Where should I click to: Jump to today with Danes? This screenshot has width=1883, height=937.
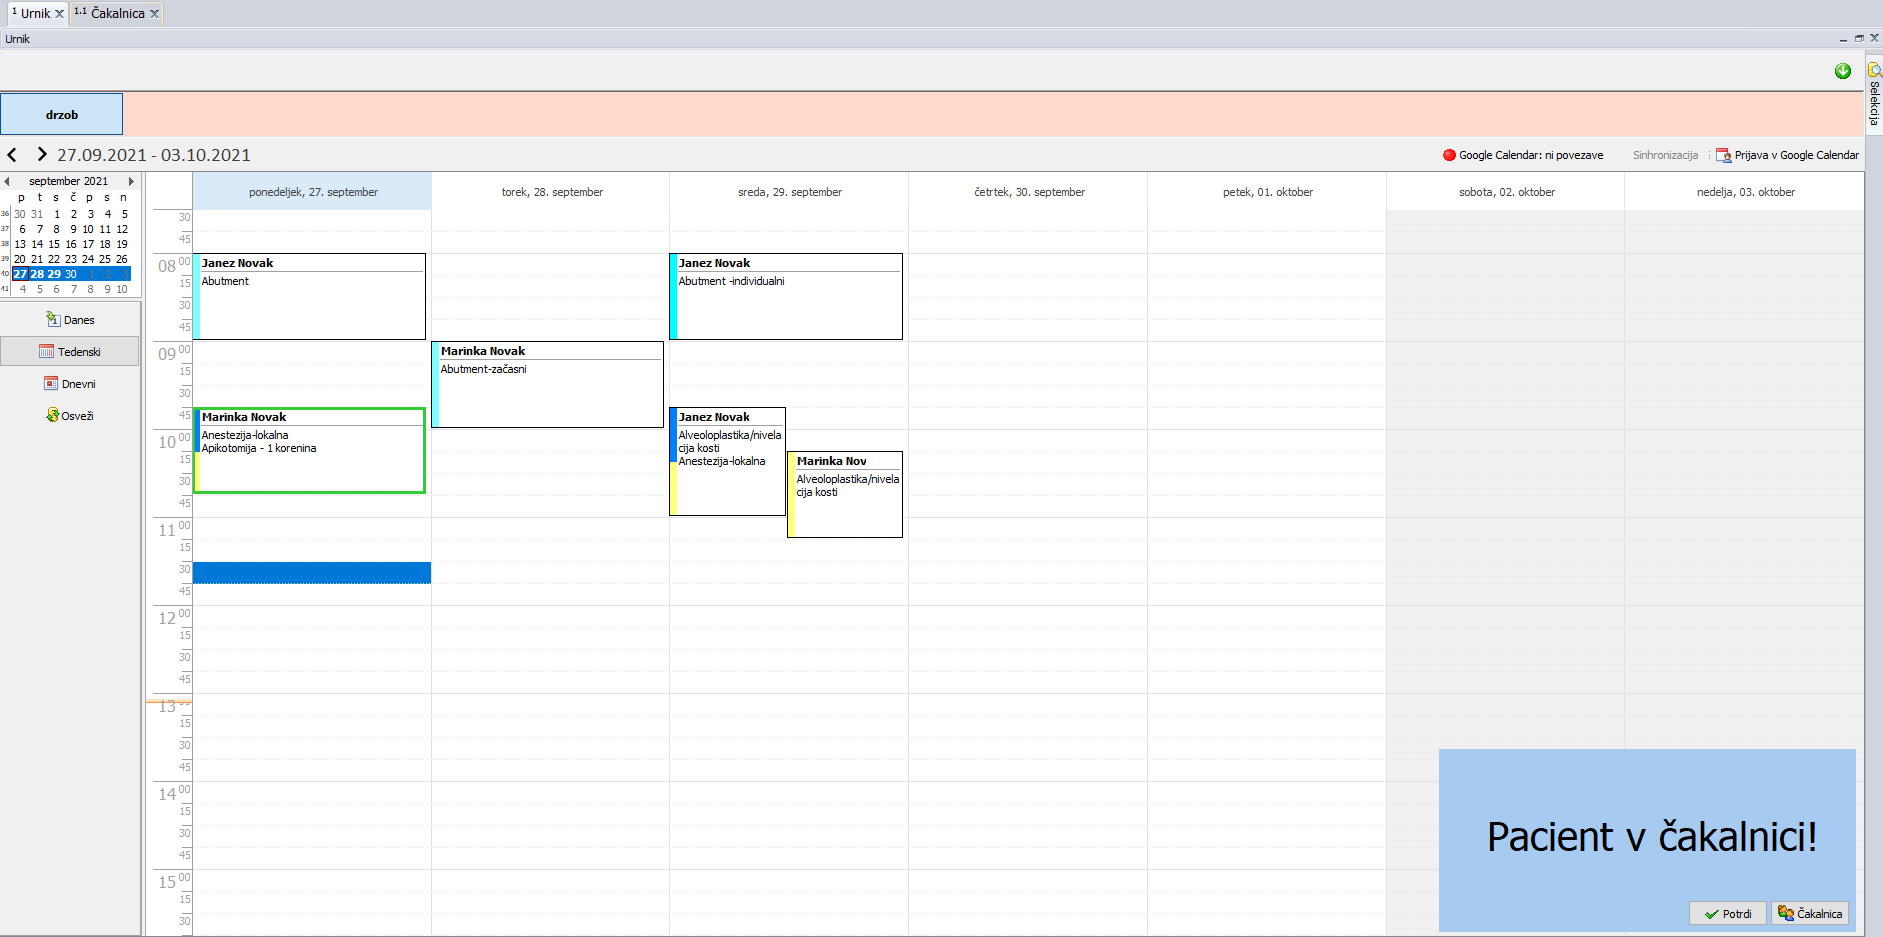point(70,320)
